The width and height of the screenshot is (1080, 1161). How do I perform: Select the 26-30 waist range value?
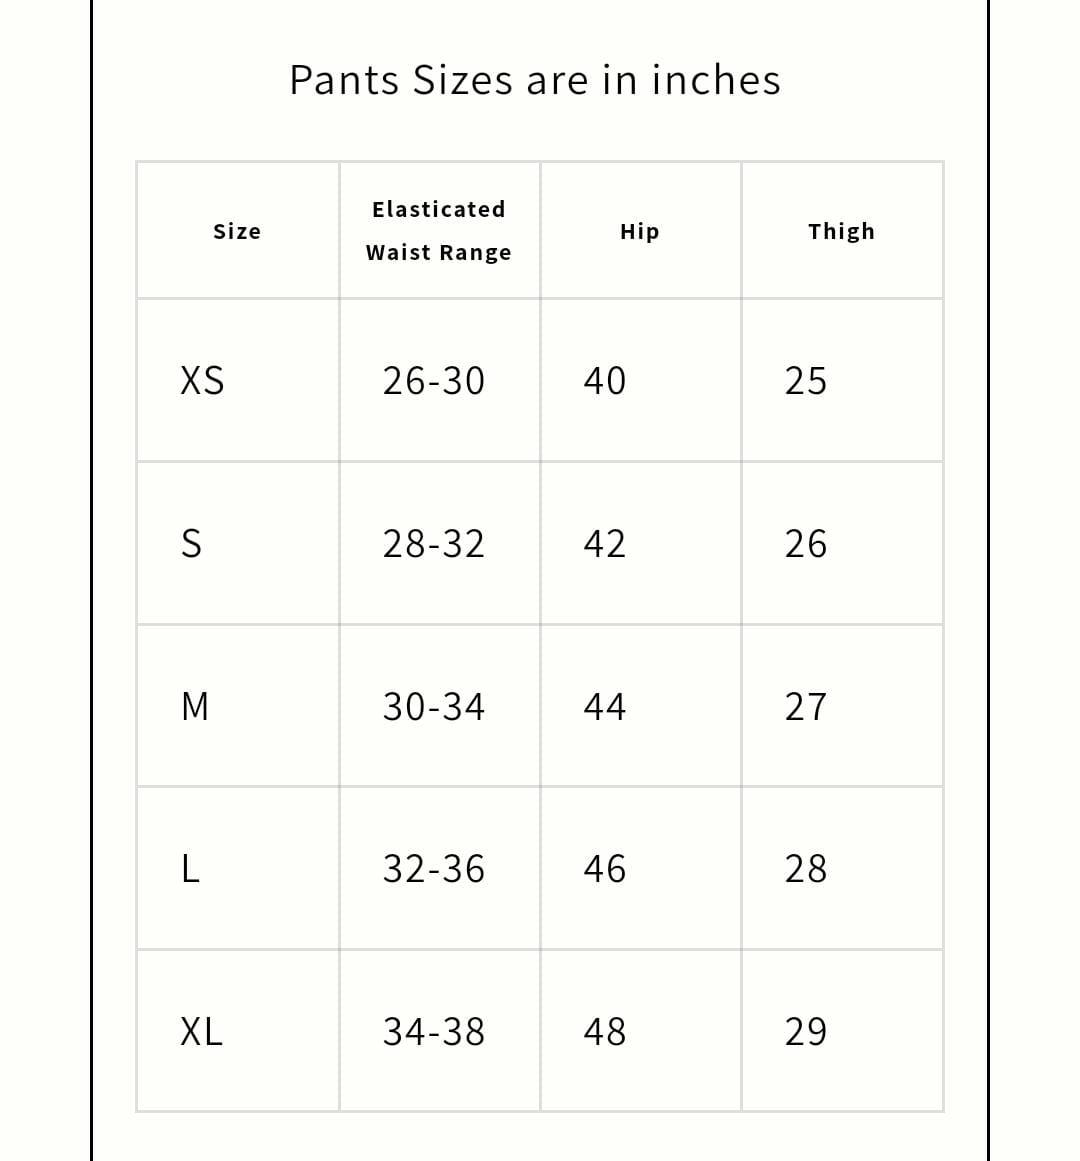click(434, 381)
